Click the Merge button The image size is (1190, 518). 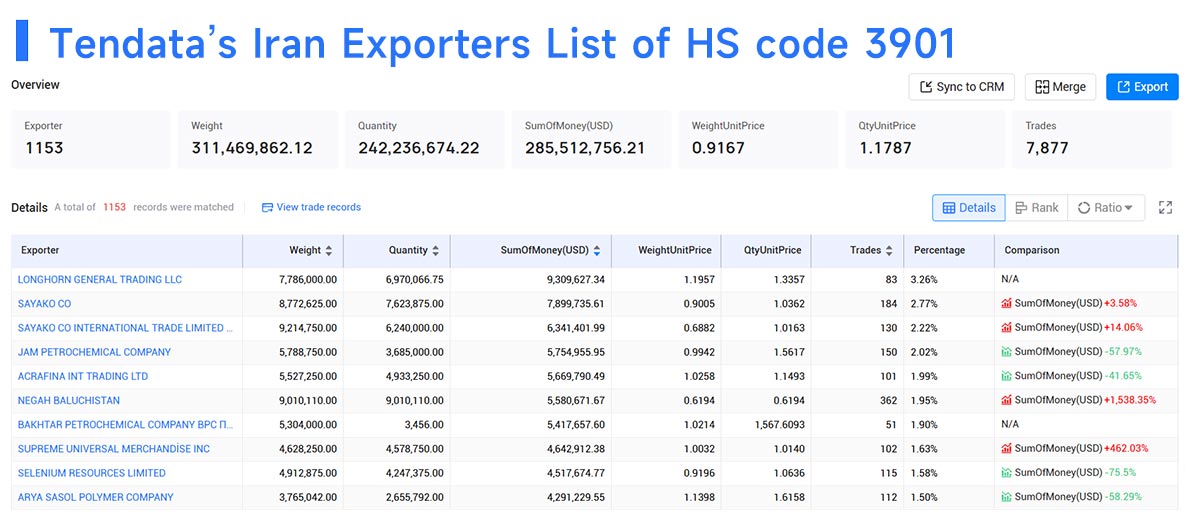click(1060, 86)
